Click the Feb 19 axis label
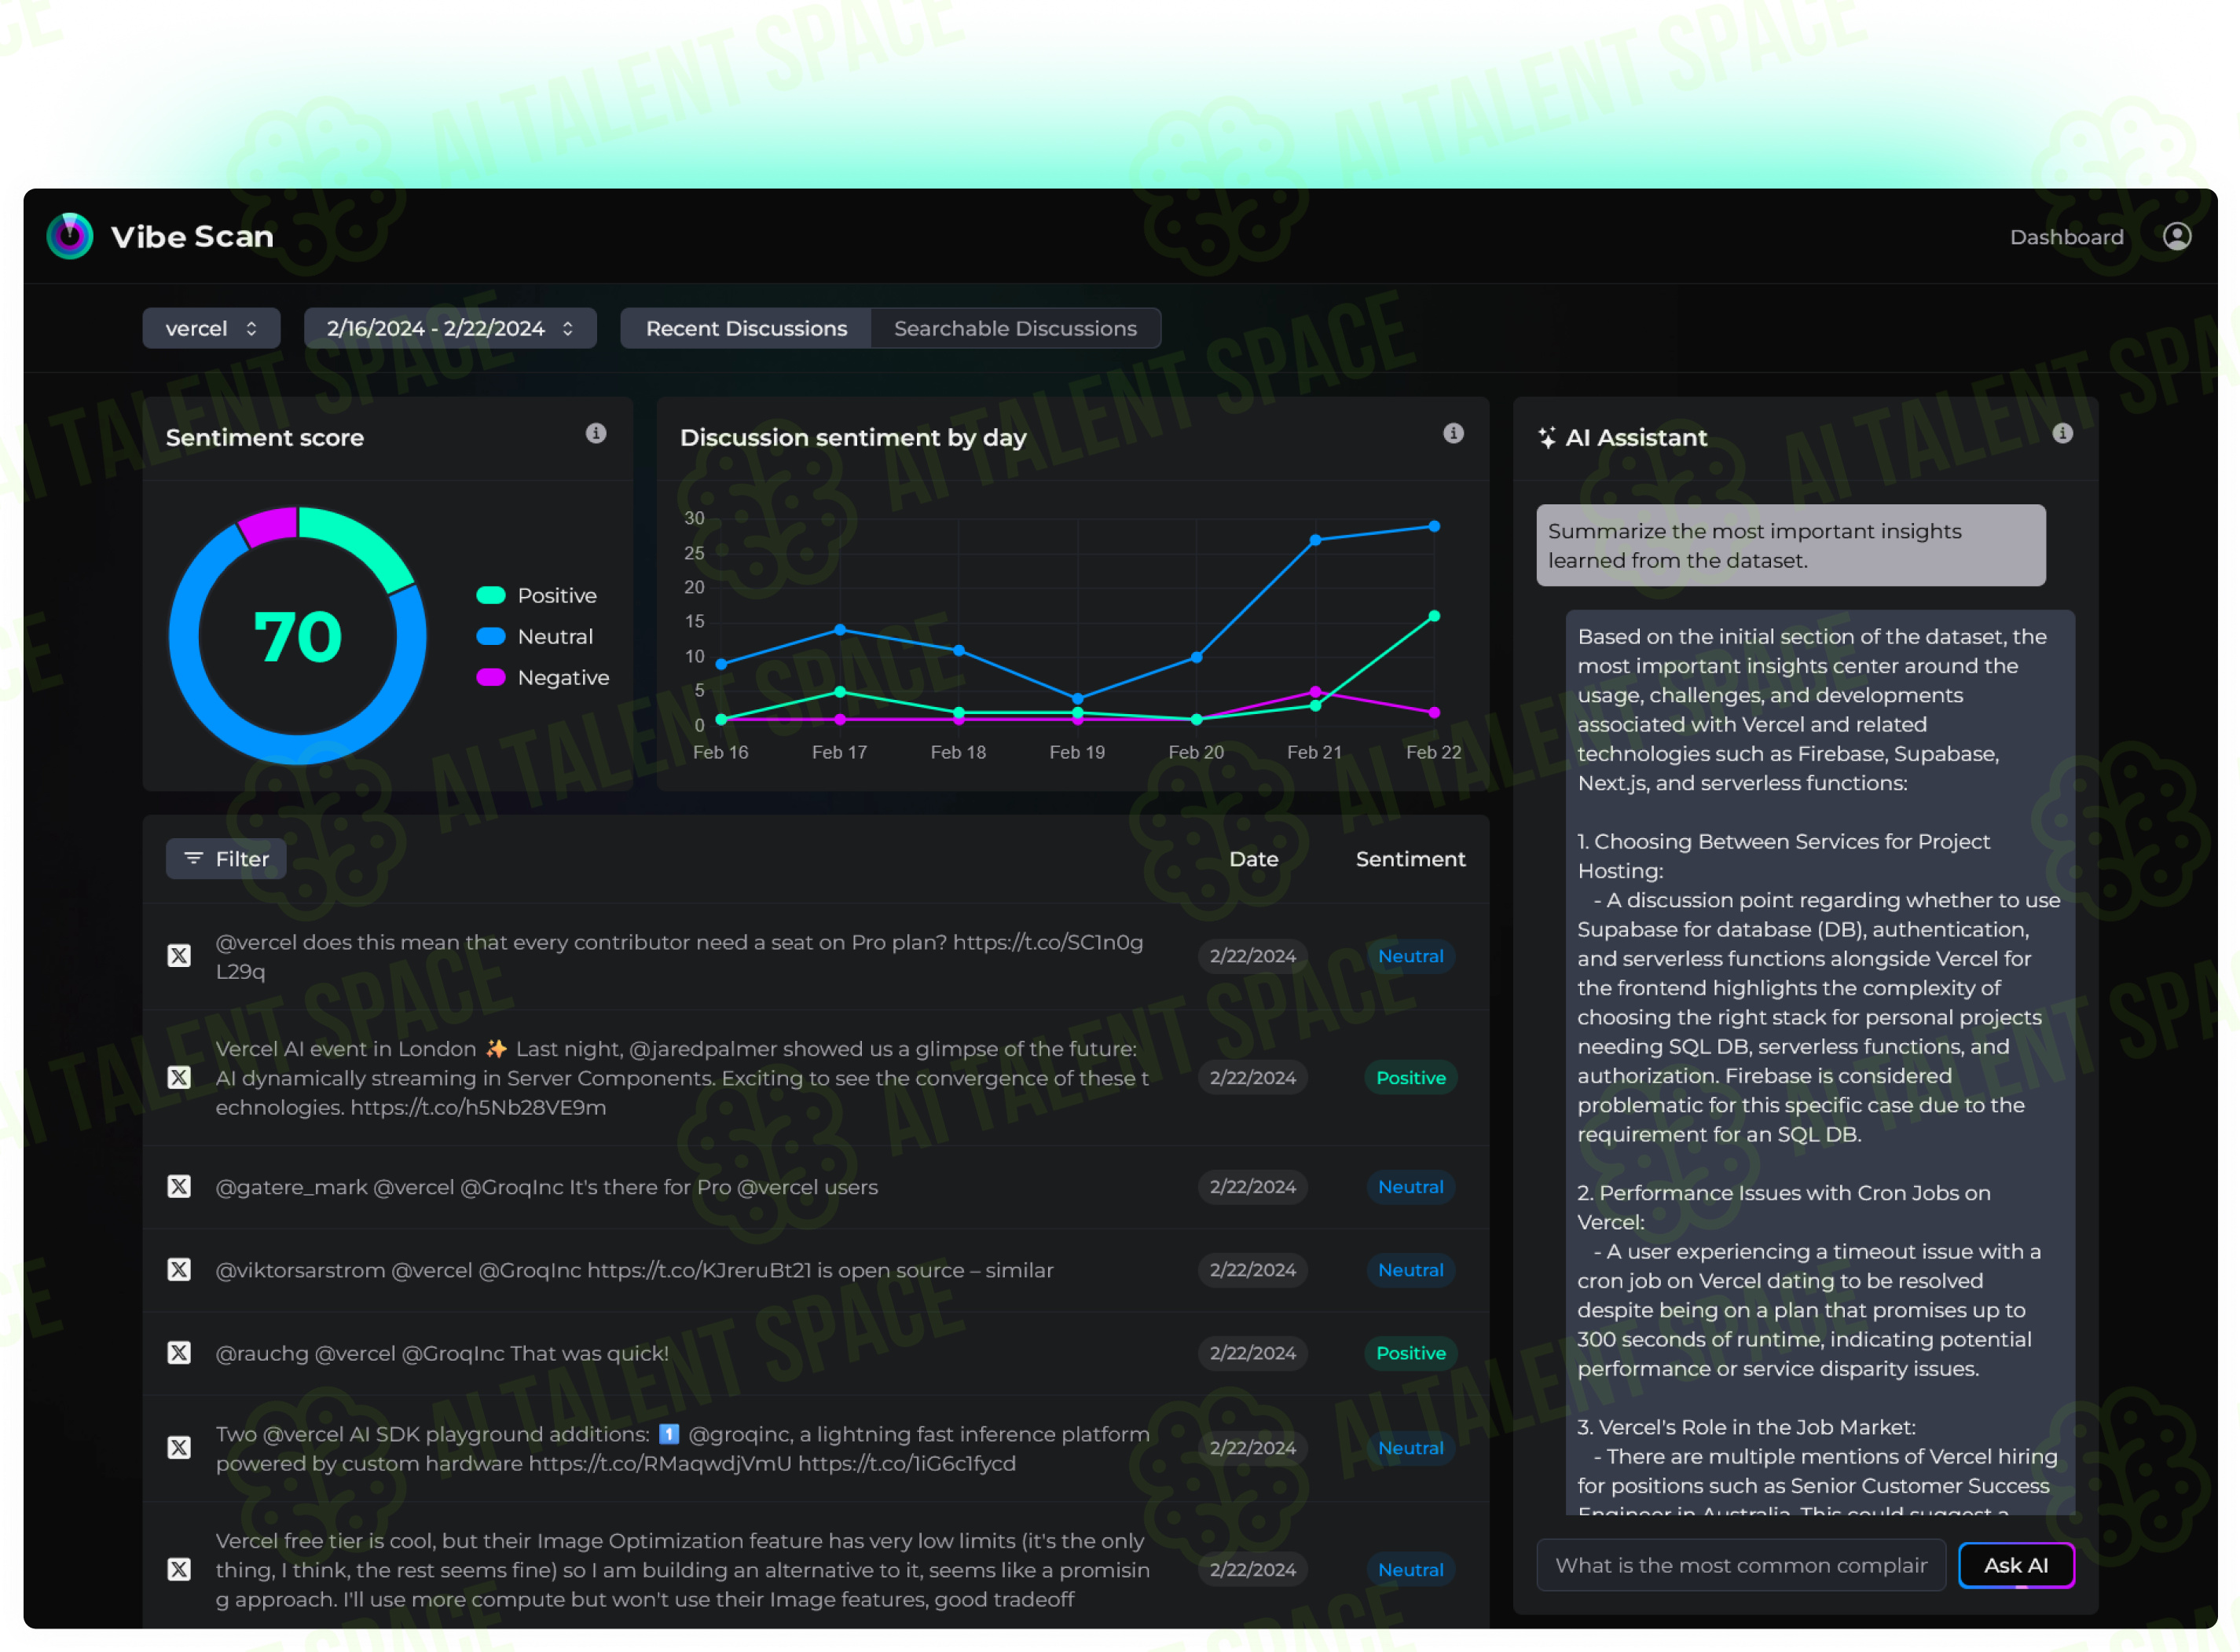Viewport: 2240px width, 1652px height. 1077,752
